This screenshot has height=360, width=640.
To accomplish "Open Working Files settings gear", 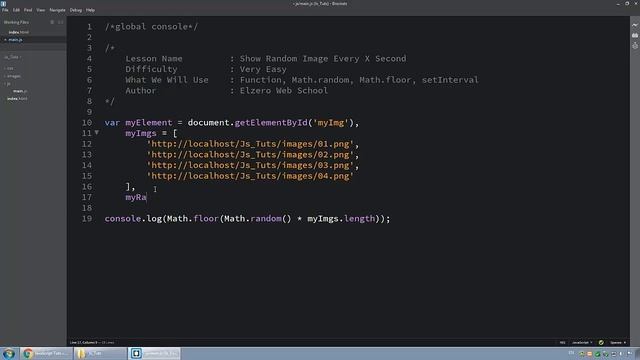I will tap(52, 22).
